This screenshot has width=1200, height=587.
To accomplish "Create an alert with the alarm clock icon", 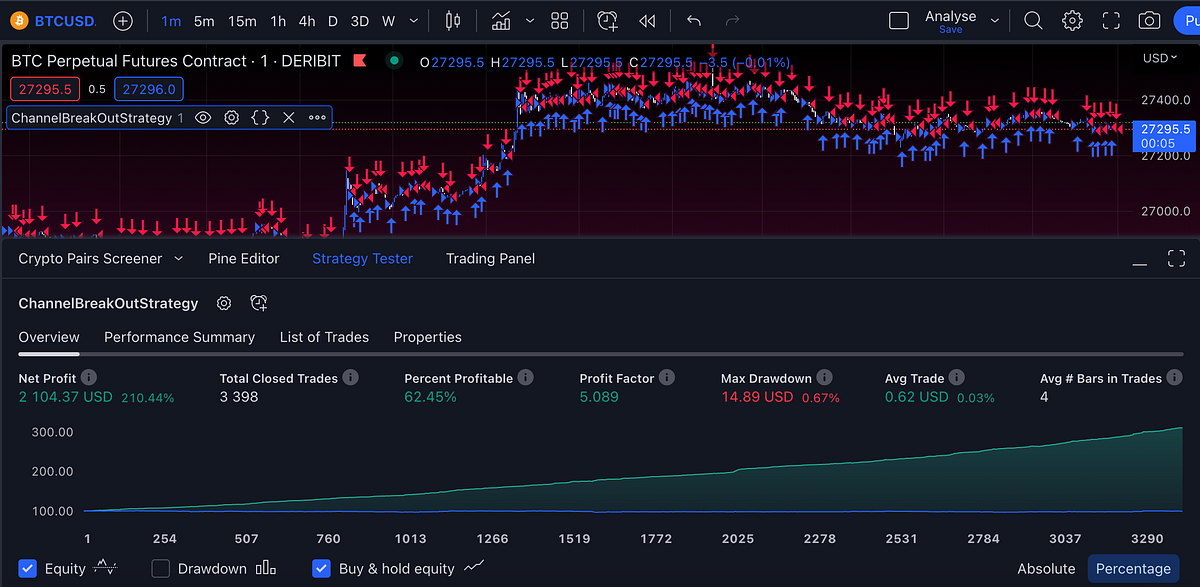I will pos(607,20).
